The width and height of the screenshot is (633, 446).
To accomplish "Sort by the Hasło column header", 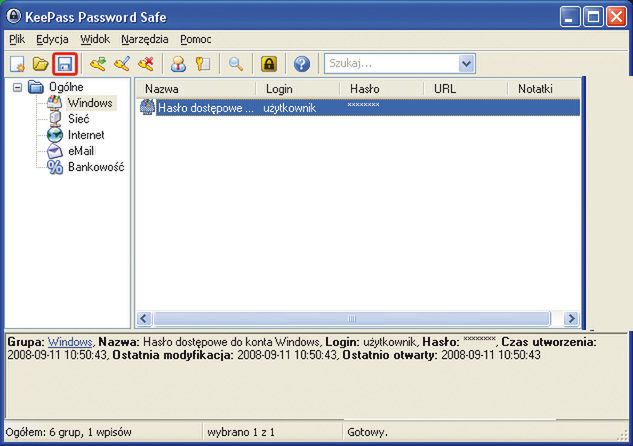I will [382, 89].
